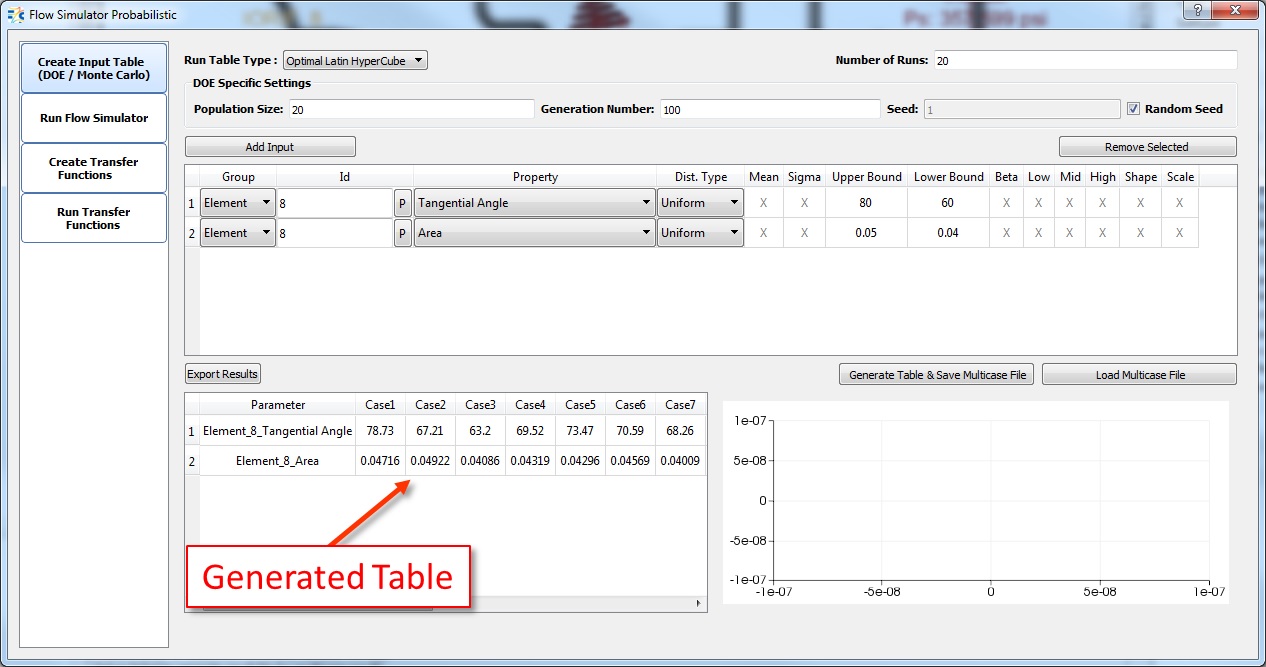Click the Generation Number input field
The height and width of the screenshot is (667, 1266).
point(769,110)
